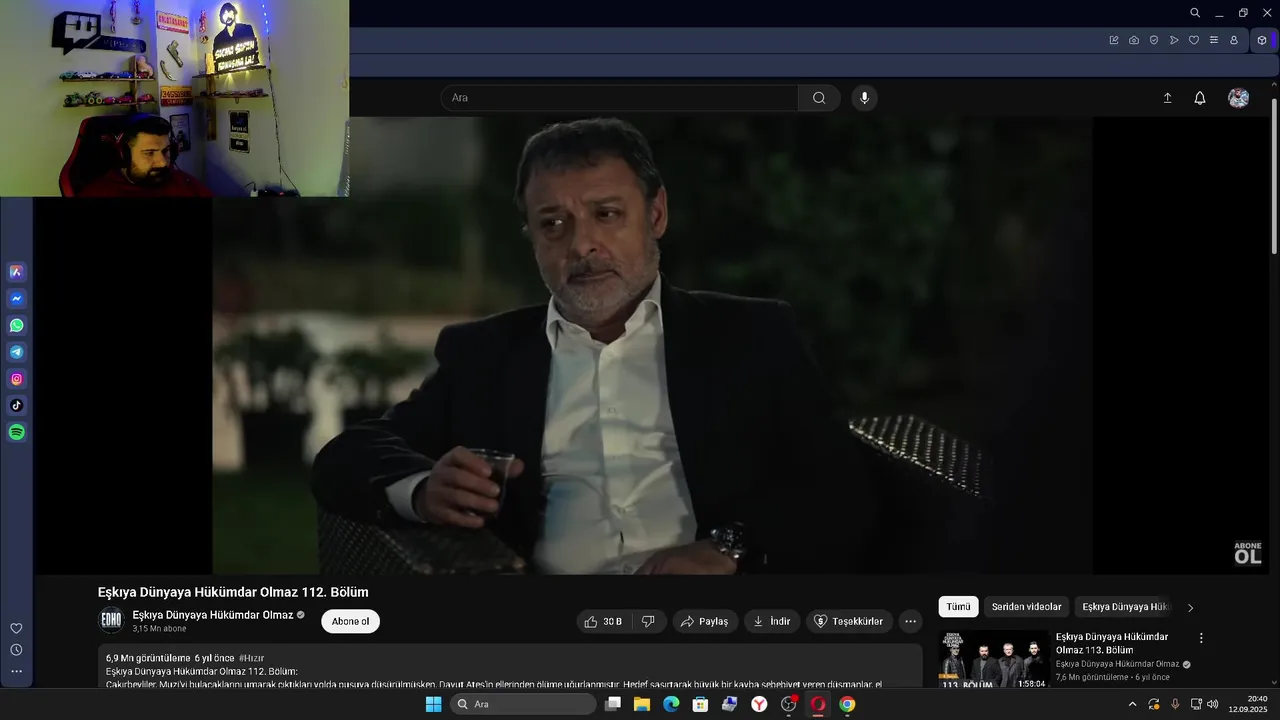Open the clock showing 20:40 12.09.2025
1280x720 pixels.
point(1248,704)
